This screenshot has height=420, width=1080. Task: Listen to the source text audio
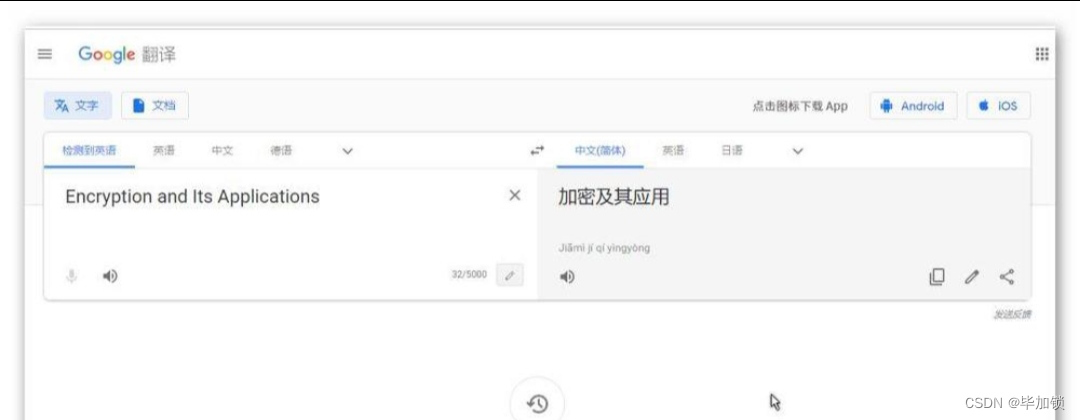coord(110,276)
